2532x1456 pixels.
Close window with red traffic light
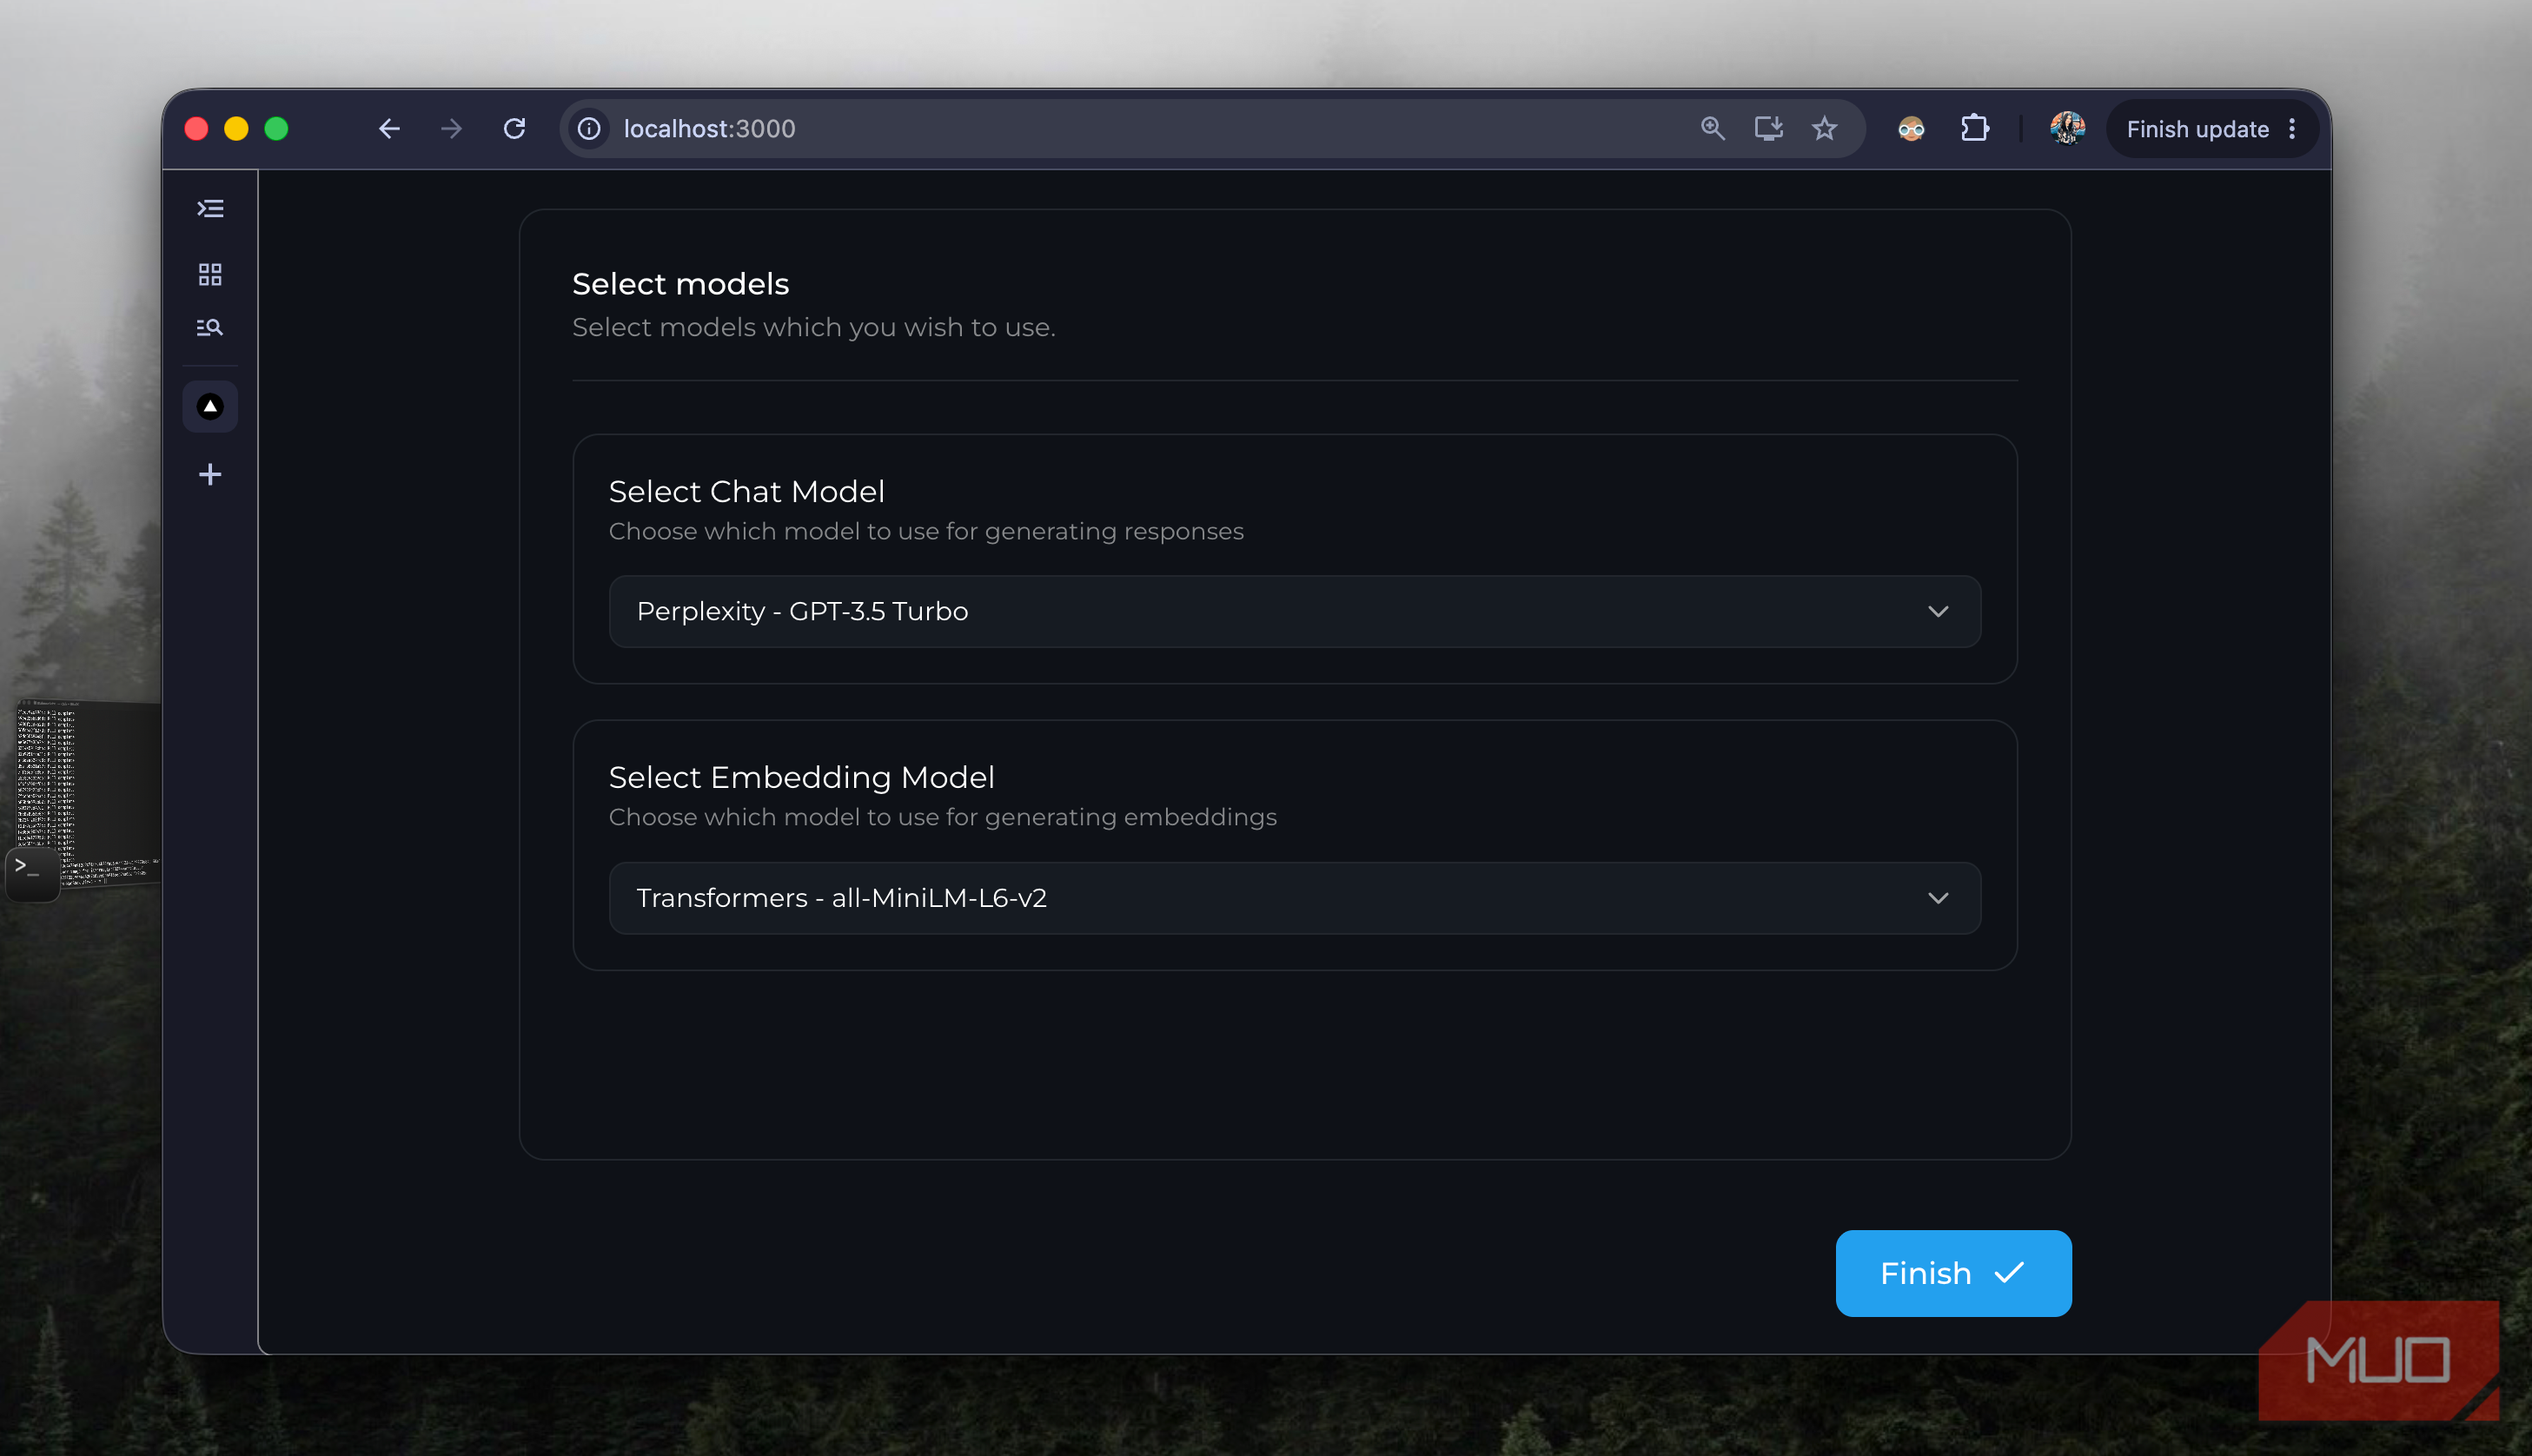[x=196, y=128]
